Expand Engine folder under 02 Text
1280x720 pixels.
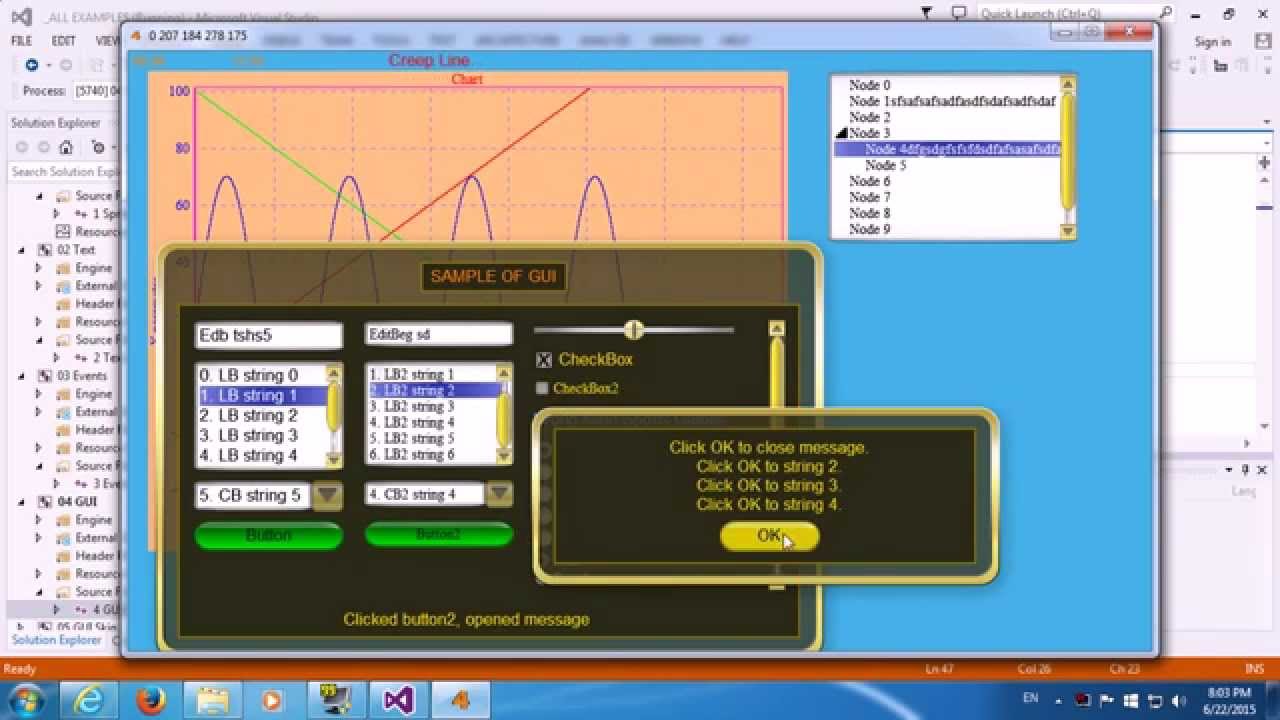[39, 268]
